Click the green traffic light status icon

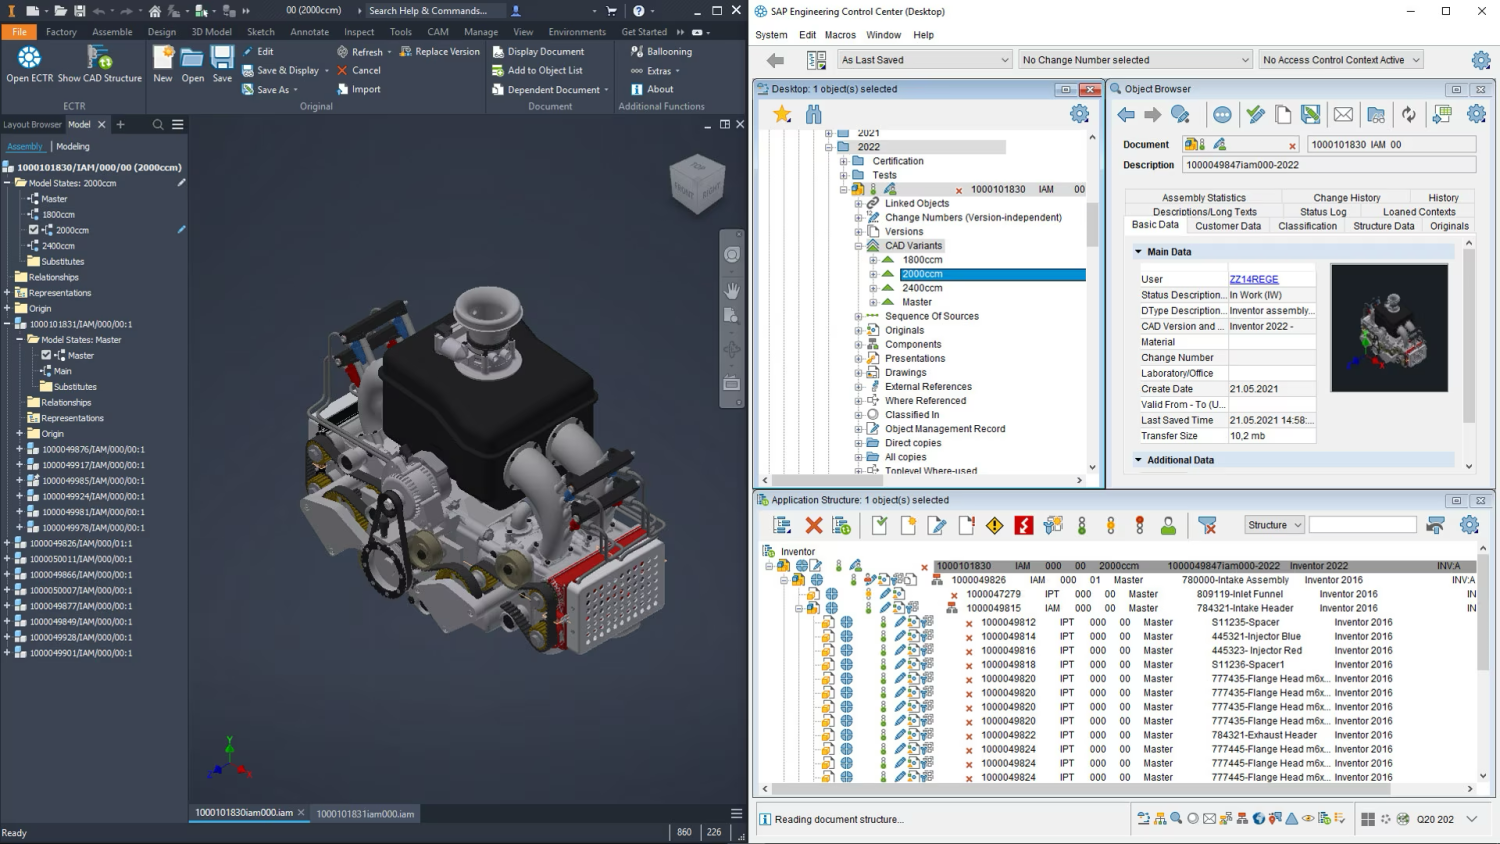point(1082,525)
